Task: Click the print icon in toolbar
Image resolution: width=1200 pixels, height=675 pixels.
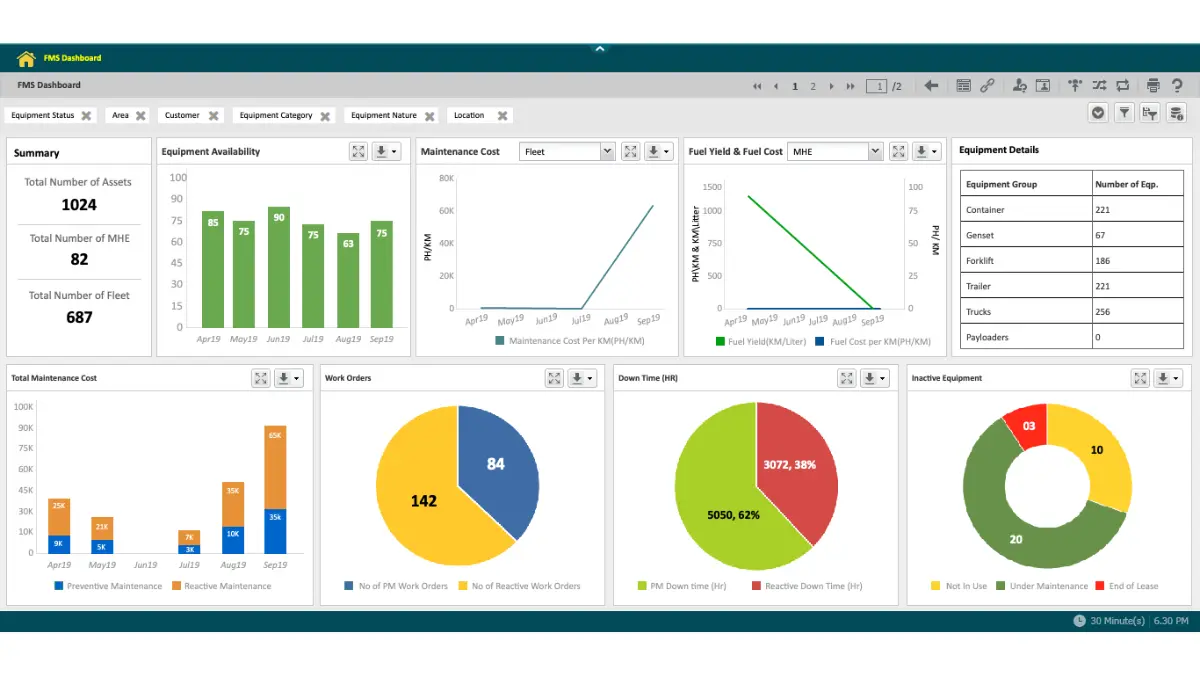Action: [1153, 86]
